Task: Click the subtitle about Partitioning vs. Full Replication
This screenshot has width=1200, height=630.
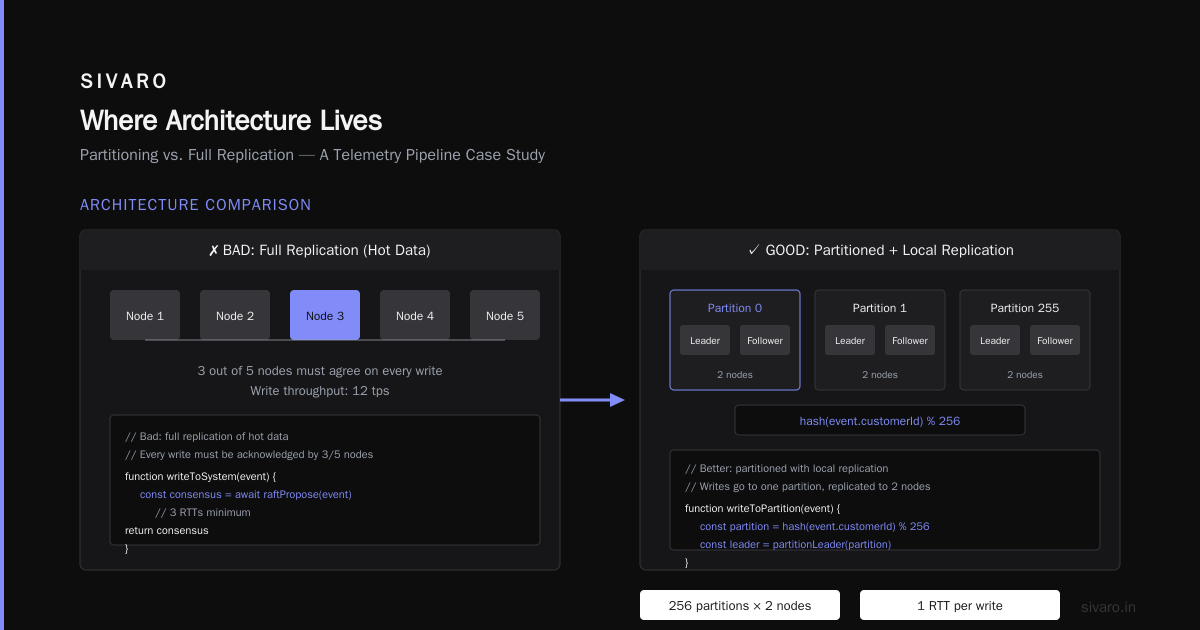Action: click(x=312, y=155)
